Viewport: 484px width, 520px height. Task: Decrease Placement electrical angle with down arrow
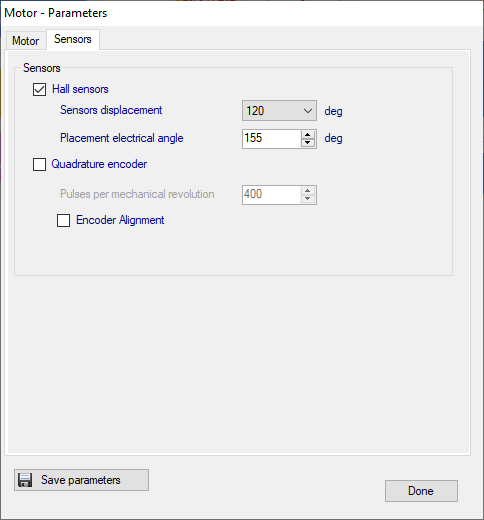coord(308,143)
